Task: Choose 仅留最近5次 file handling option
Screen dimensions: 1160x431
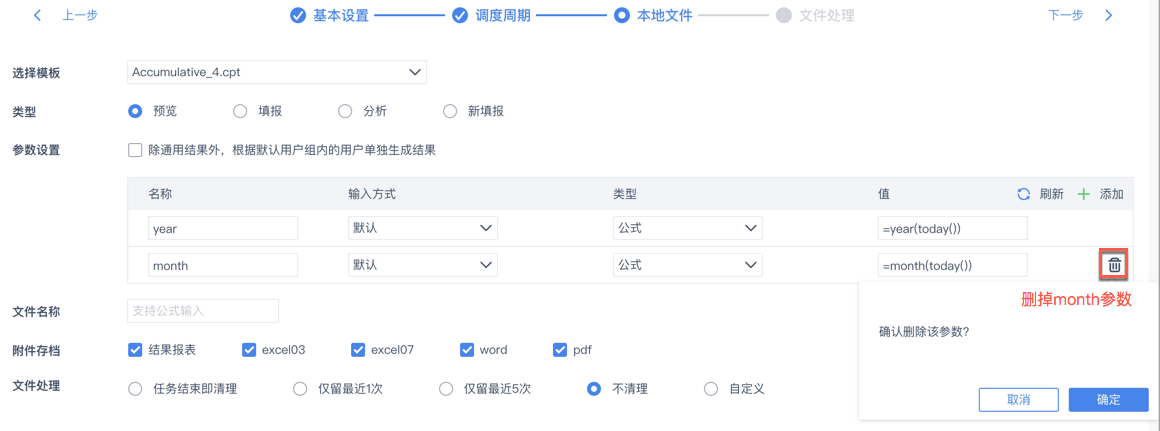Action: 446,388
